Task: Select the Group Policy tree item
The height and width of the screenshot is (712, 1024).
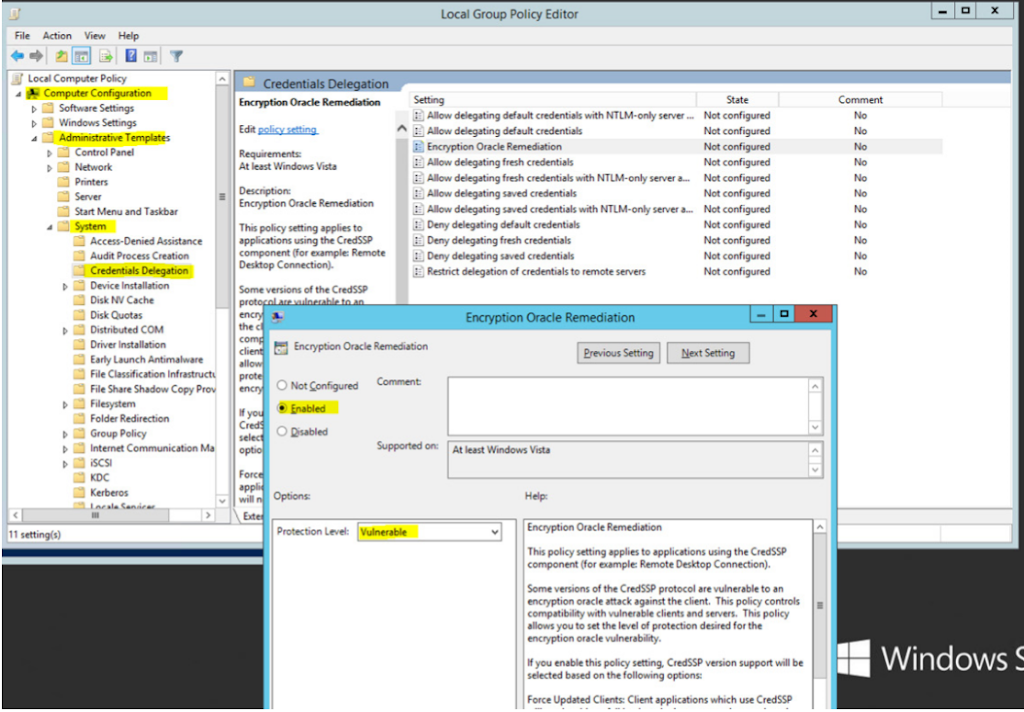Action: [118, 434]
